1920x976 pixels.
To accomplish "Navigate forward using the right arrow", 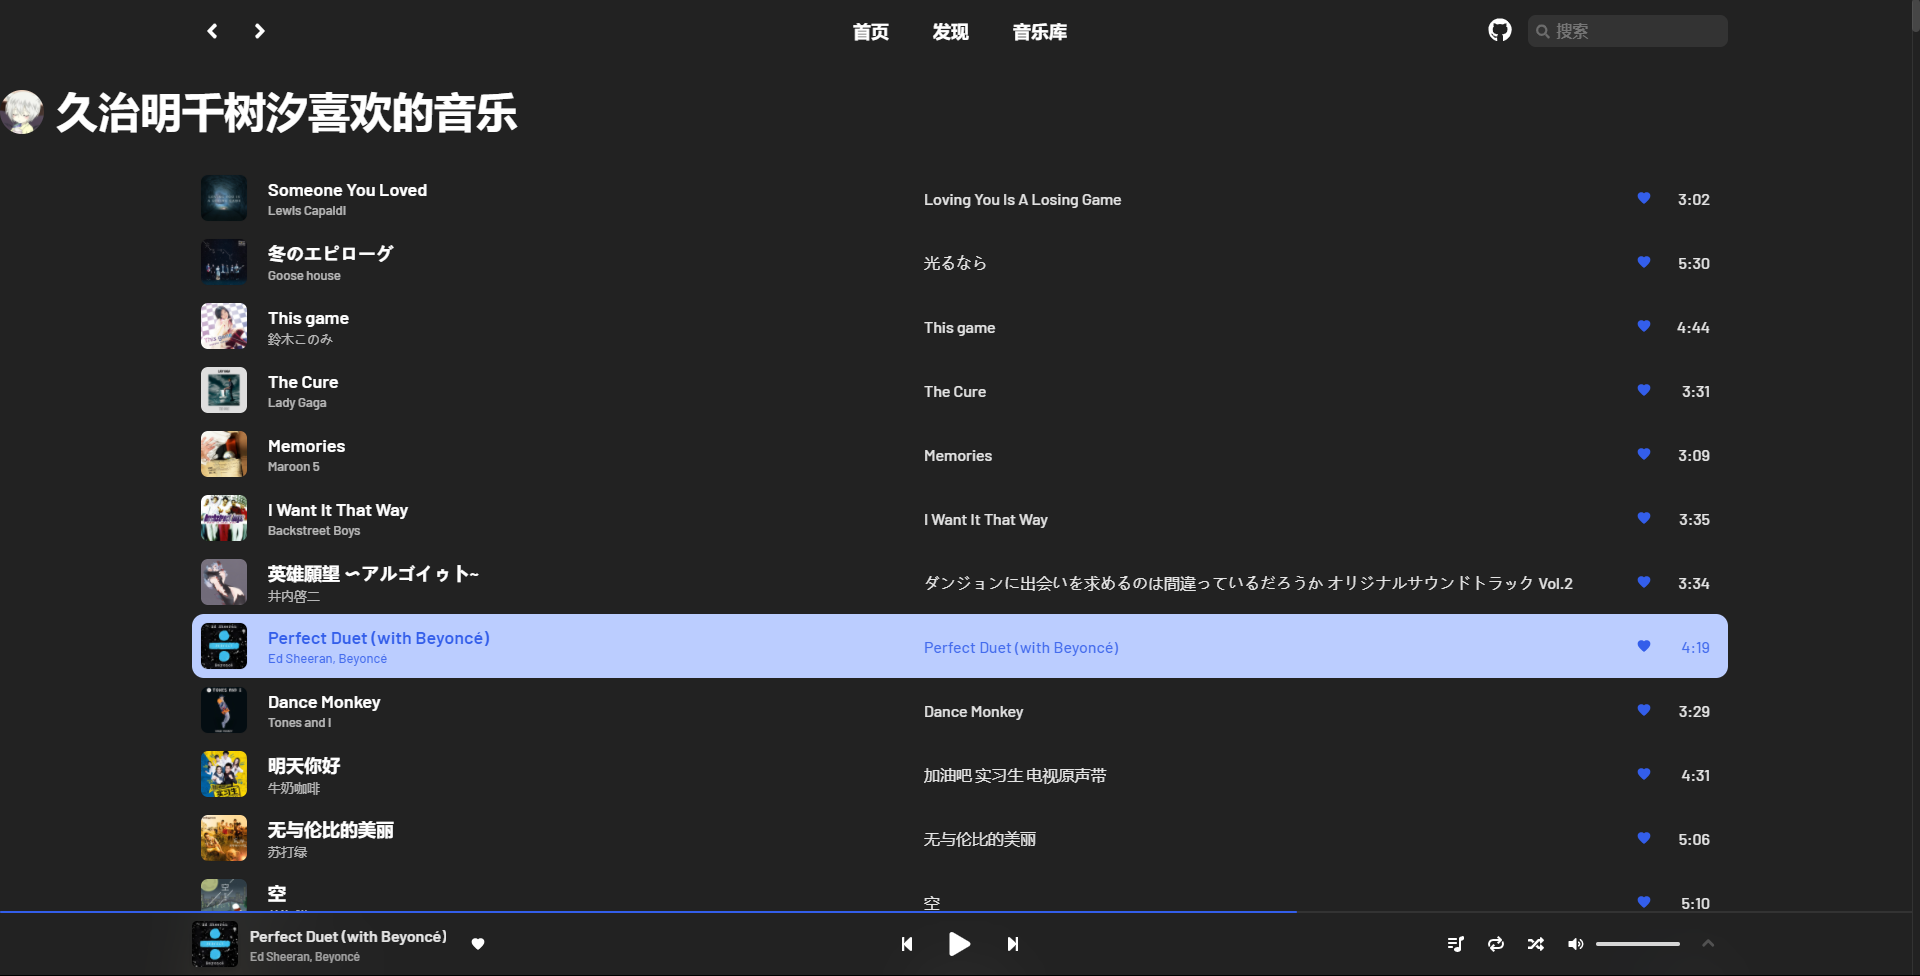I will pyautogui.click(x=259, y=31).
